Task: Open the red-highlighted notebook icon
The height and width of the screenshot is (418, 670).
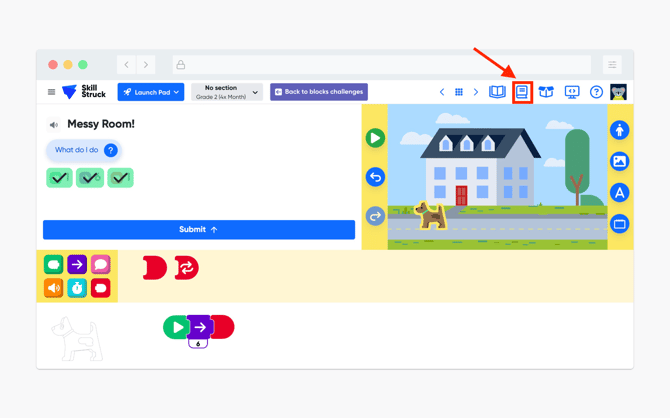Action: click(x=522, y=92)
